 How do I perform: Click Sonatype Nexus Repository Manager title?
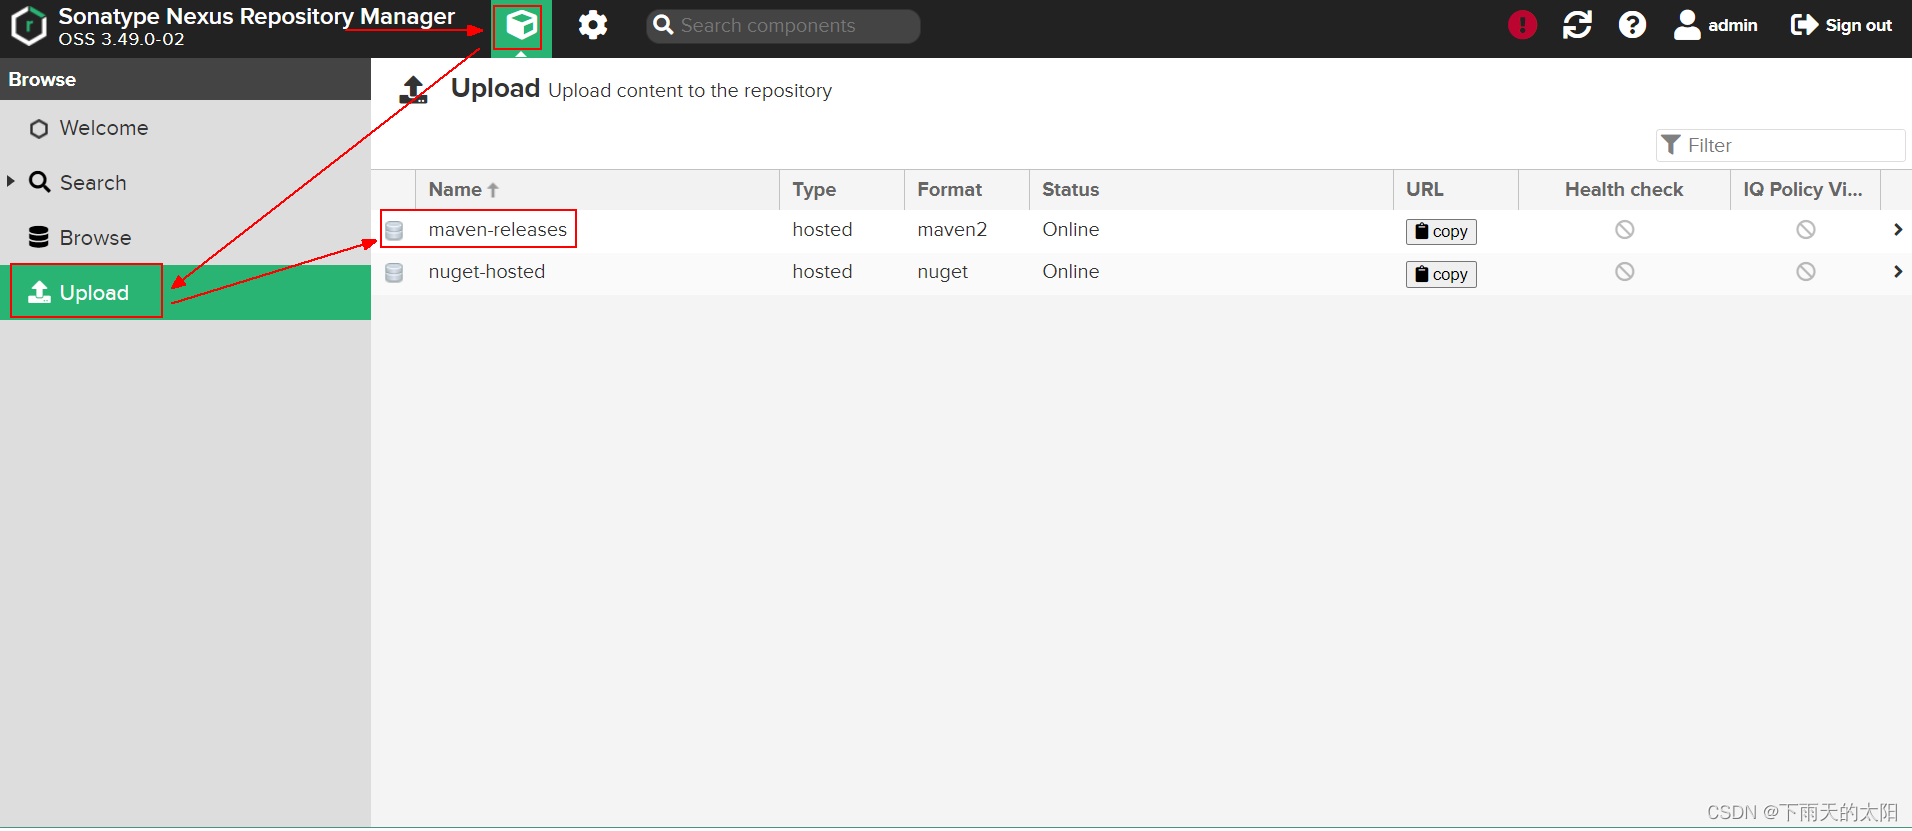[x=256, y=17]
